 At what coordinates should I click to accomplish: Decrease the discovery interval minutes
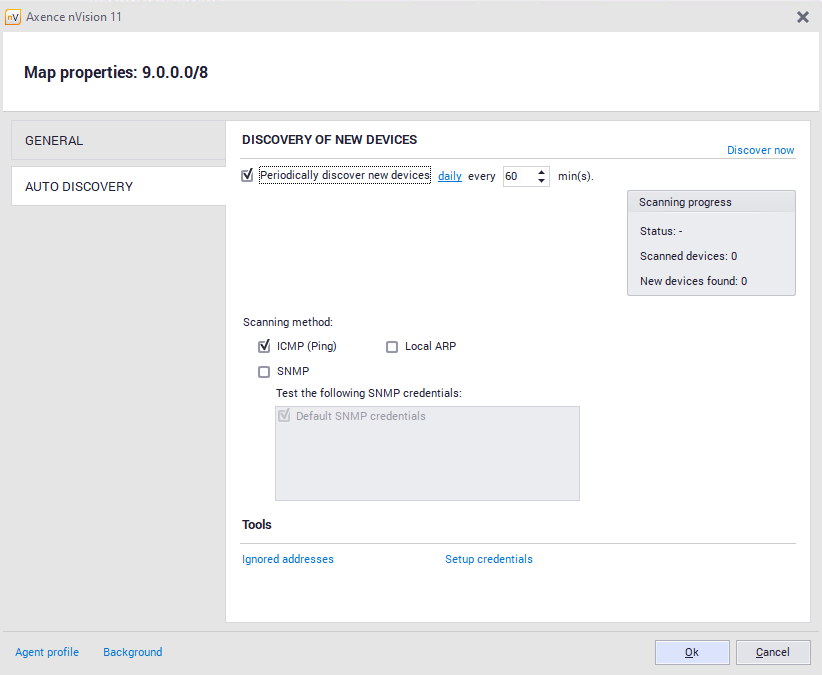(x=541, y=181)
